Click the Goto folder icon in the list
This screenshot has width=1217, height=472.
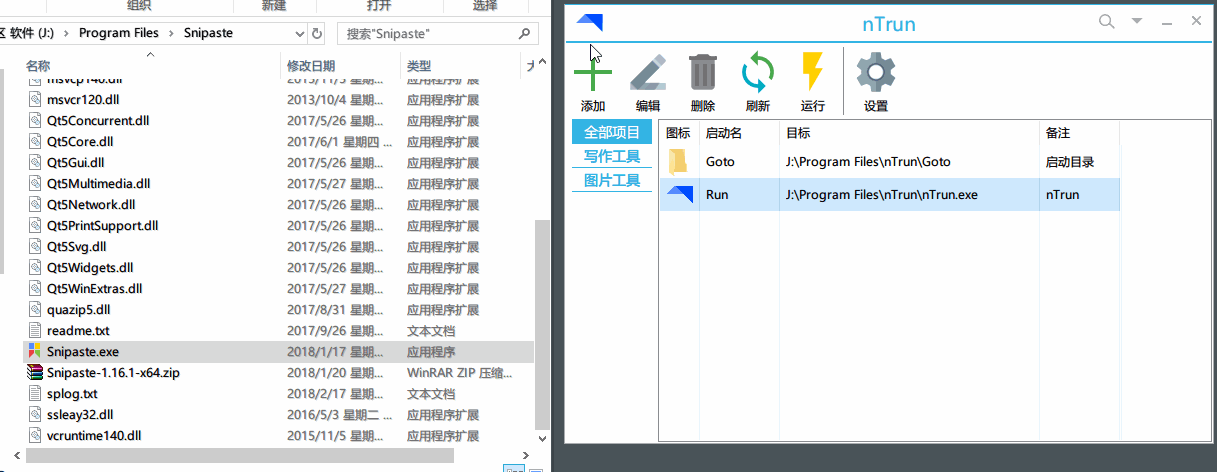[678, 161]
